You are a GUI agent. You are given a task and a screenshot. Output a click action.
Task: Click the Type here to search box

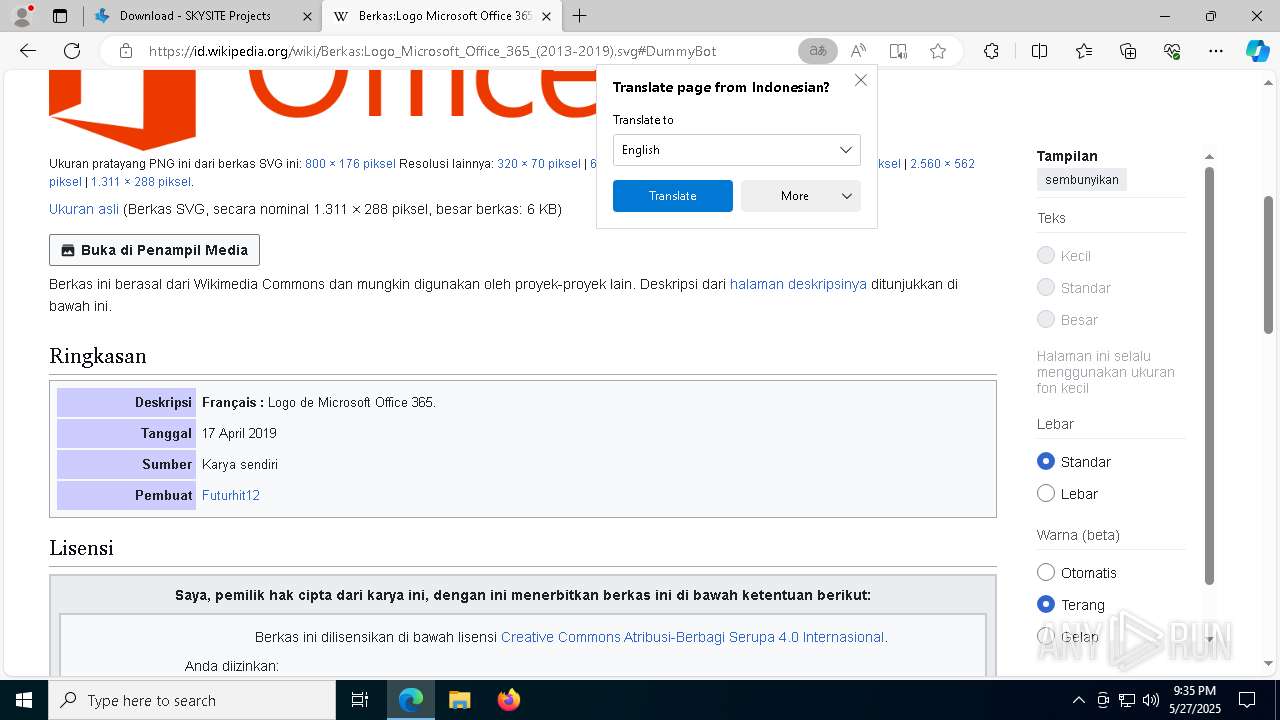click(192, 700)
